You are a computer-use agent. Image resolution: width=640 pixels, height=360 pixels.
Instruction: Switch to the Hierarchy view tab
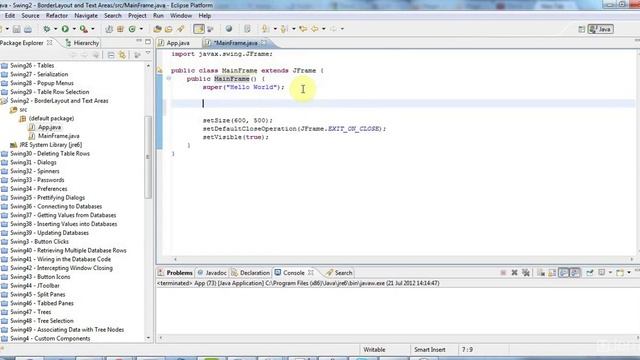[x=82, y=43]
